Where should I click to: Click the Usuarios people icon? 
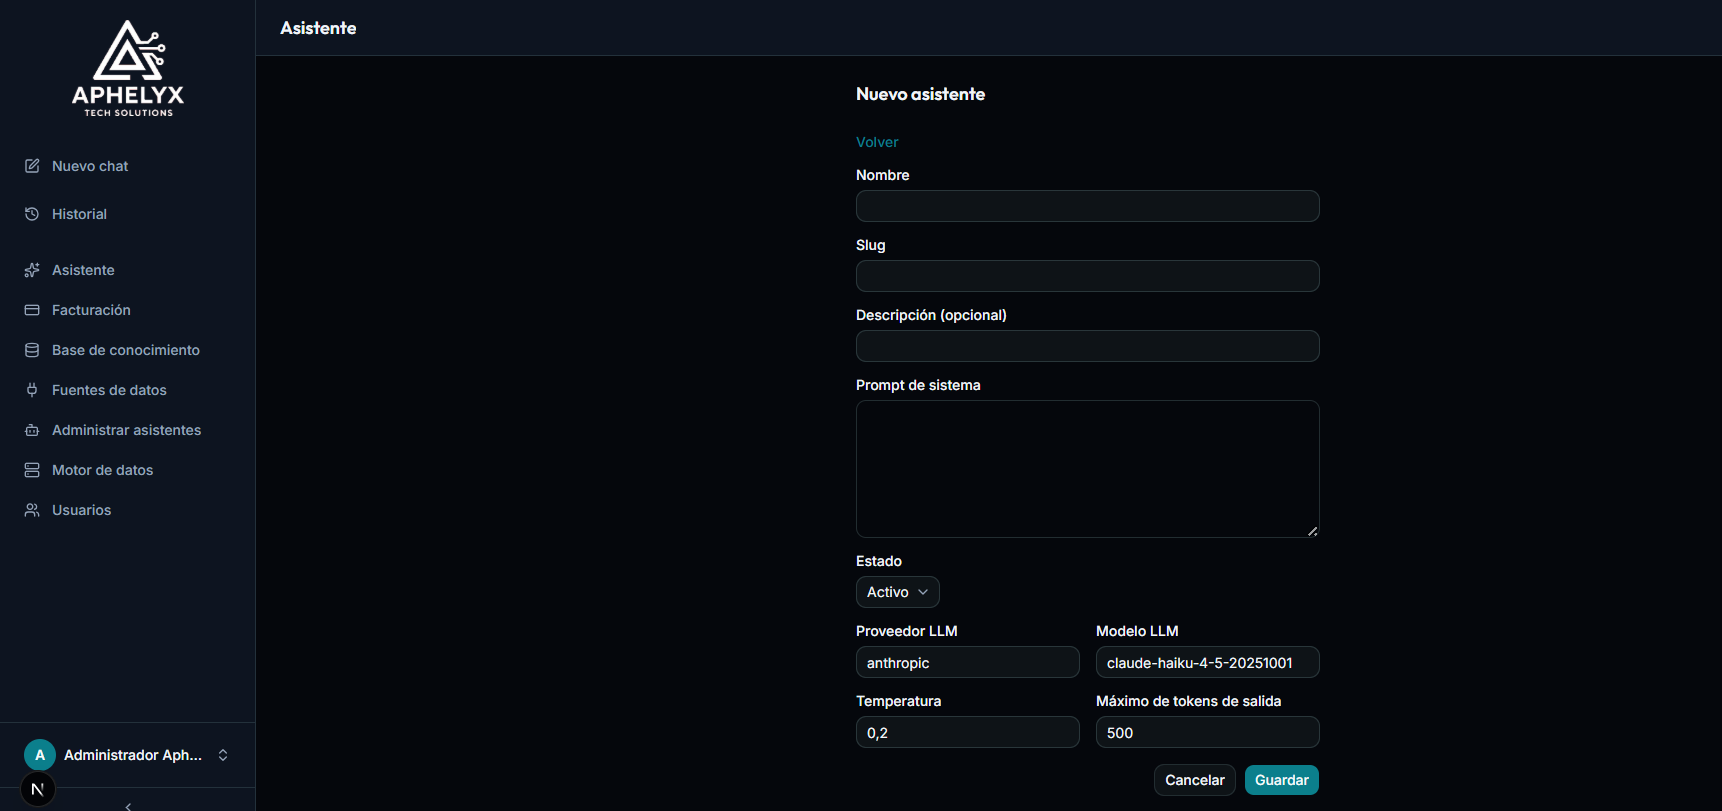click(32, 510)
